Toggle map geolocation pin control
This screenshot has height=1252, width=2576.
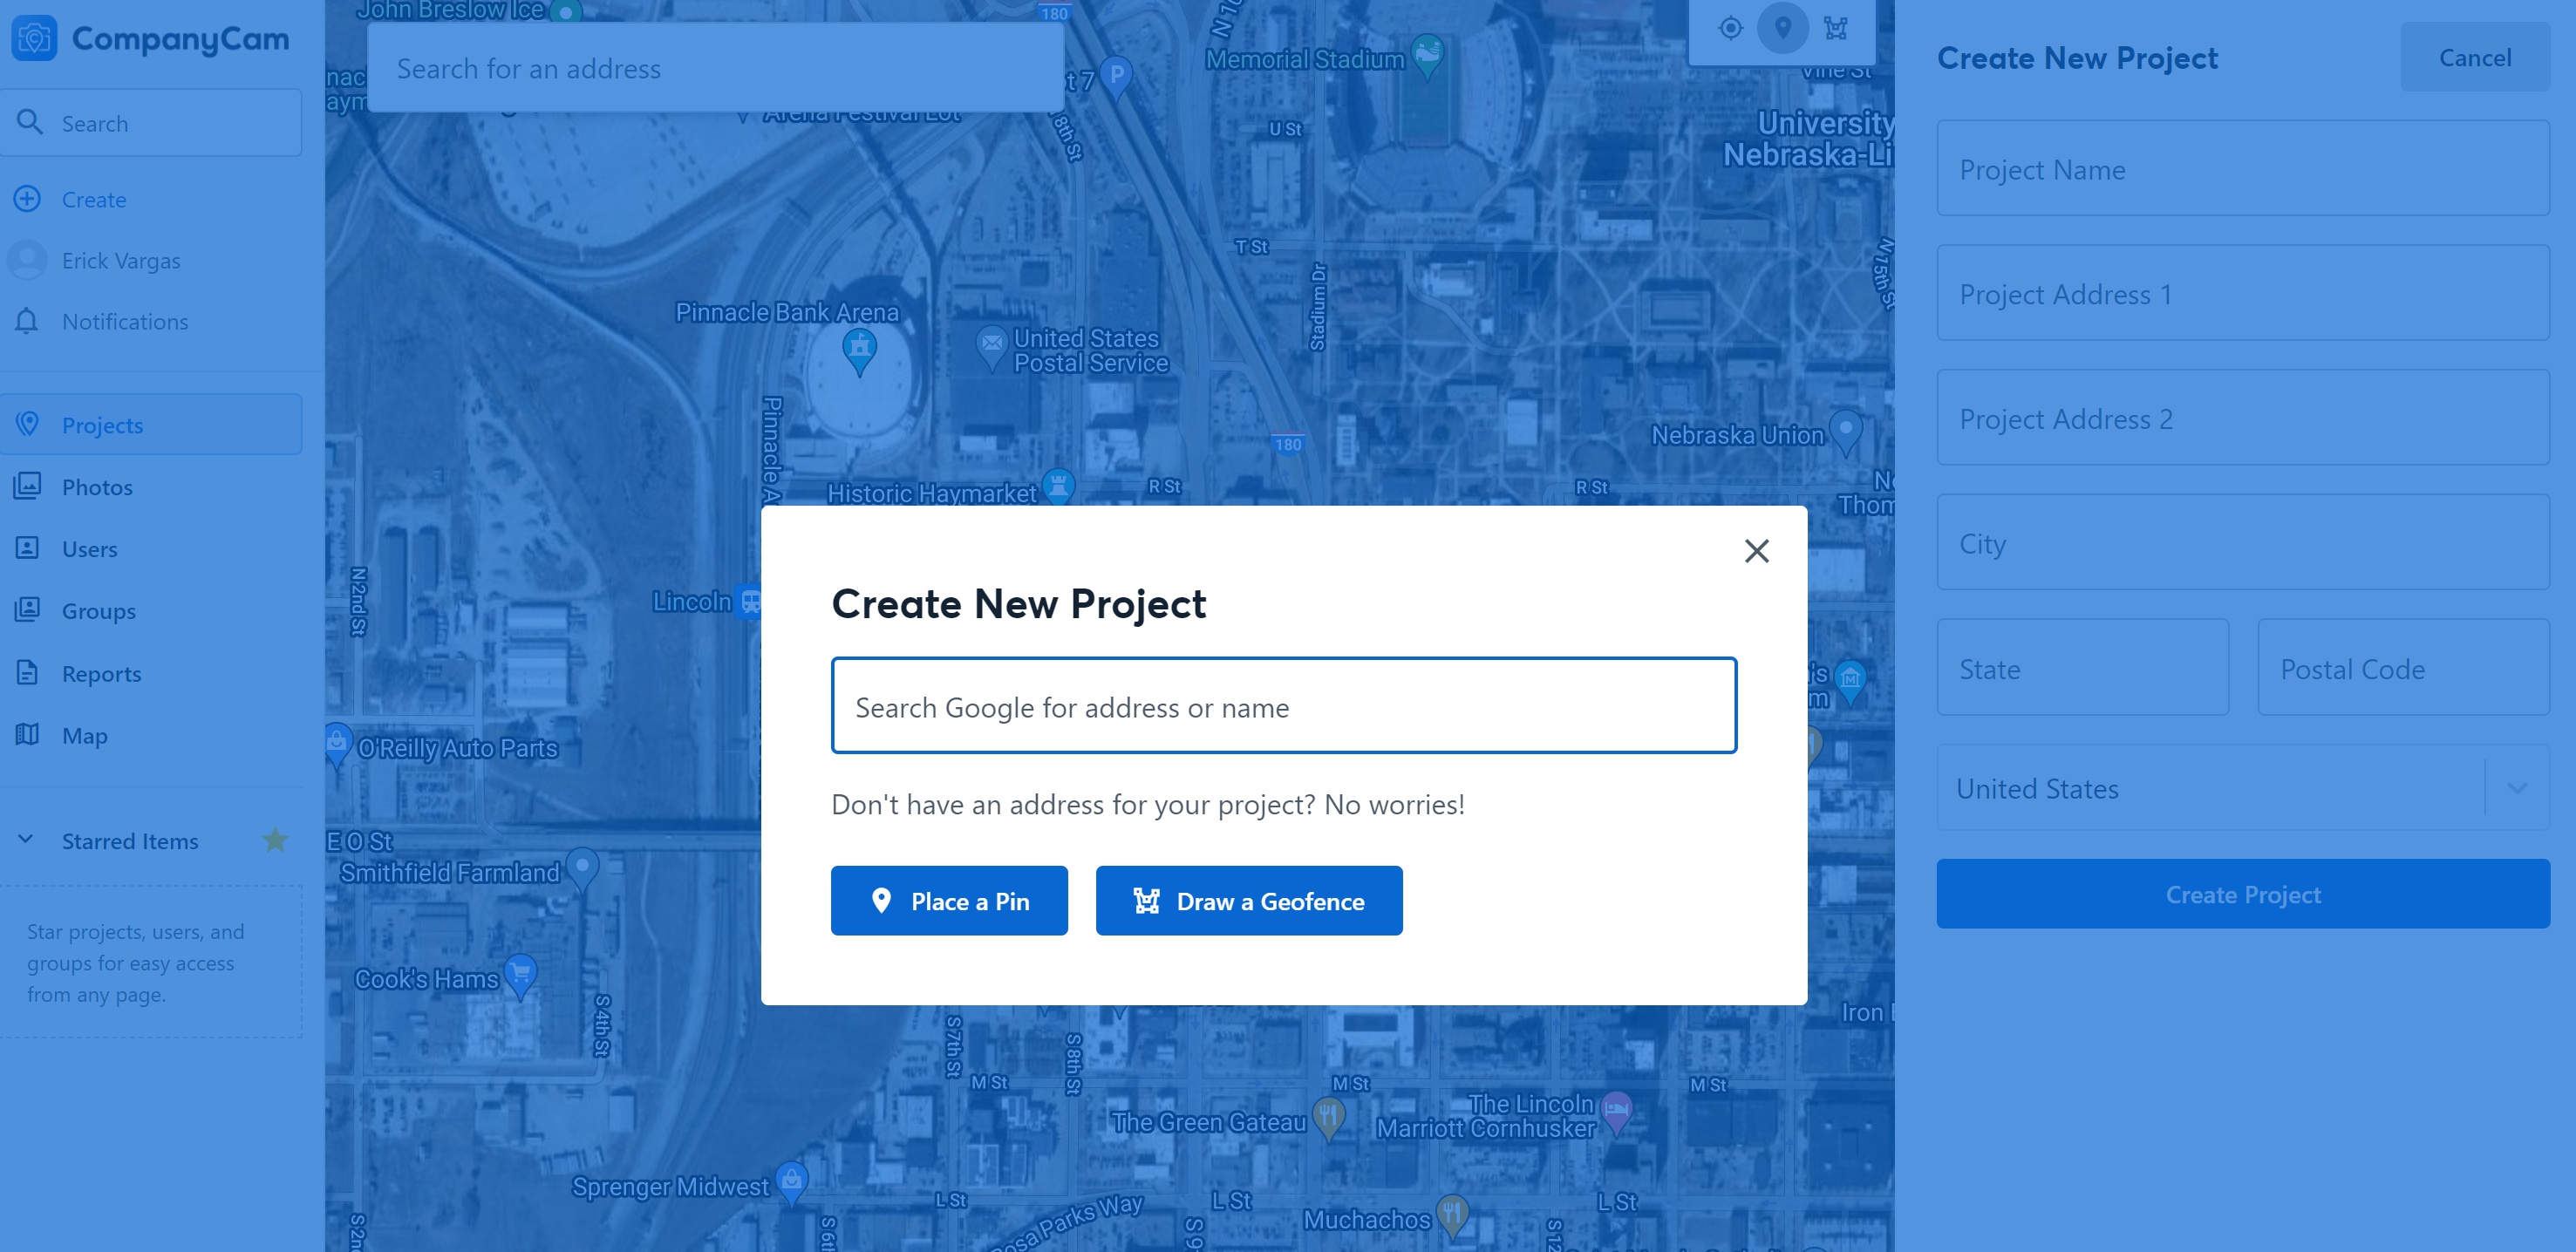pyautogui.click(x=1782, y=28)
